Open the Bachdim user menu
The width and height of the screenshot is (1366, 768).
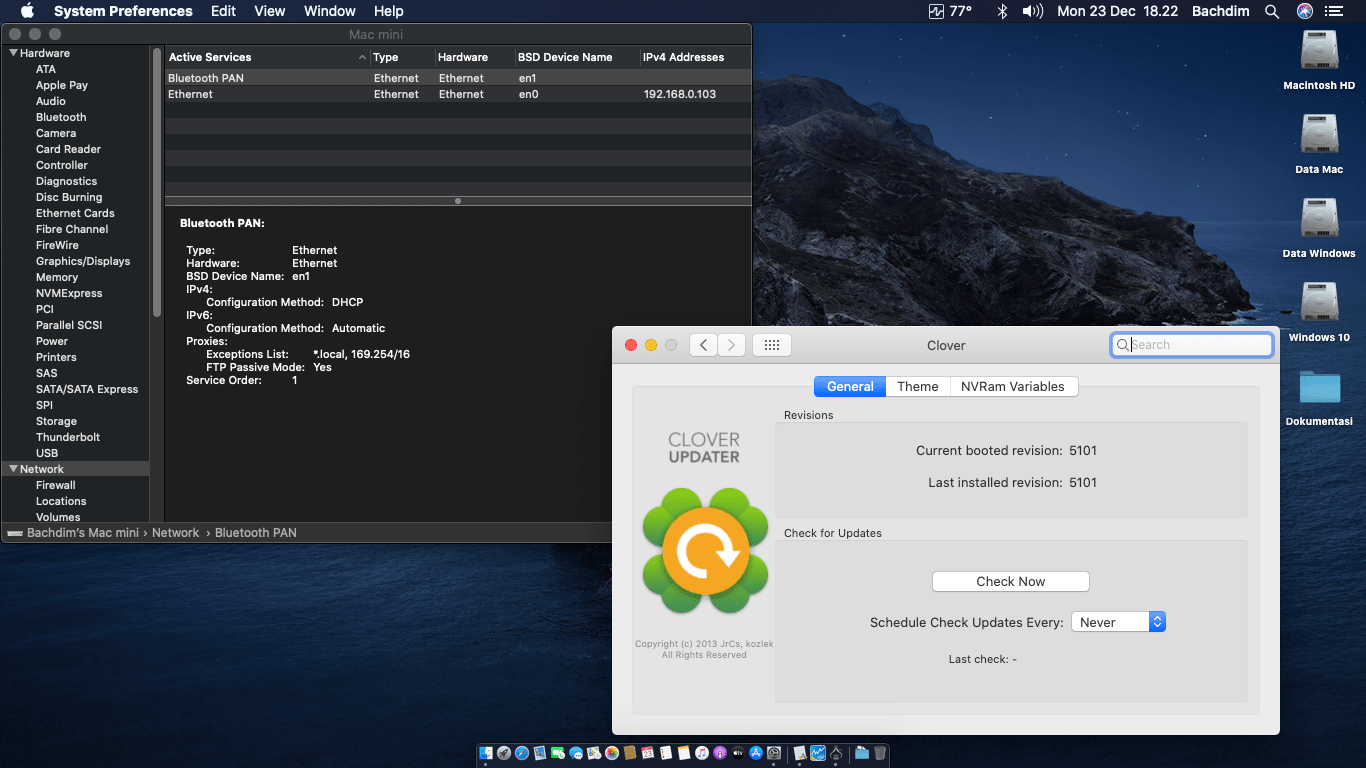pyautogui.click(x=1220, y=11)
